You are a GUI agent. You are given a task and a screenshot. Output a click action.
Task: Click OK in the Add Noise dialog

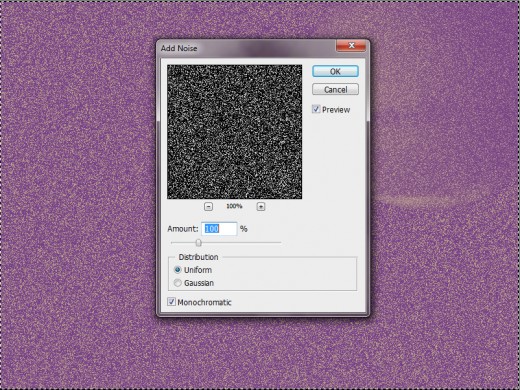pyautogui.click(x=335, y=71)
